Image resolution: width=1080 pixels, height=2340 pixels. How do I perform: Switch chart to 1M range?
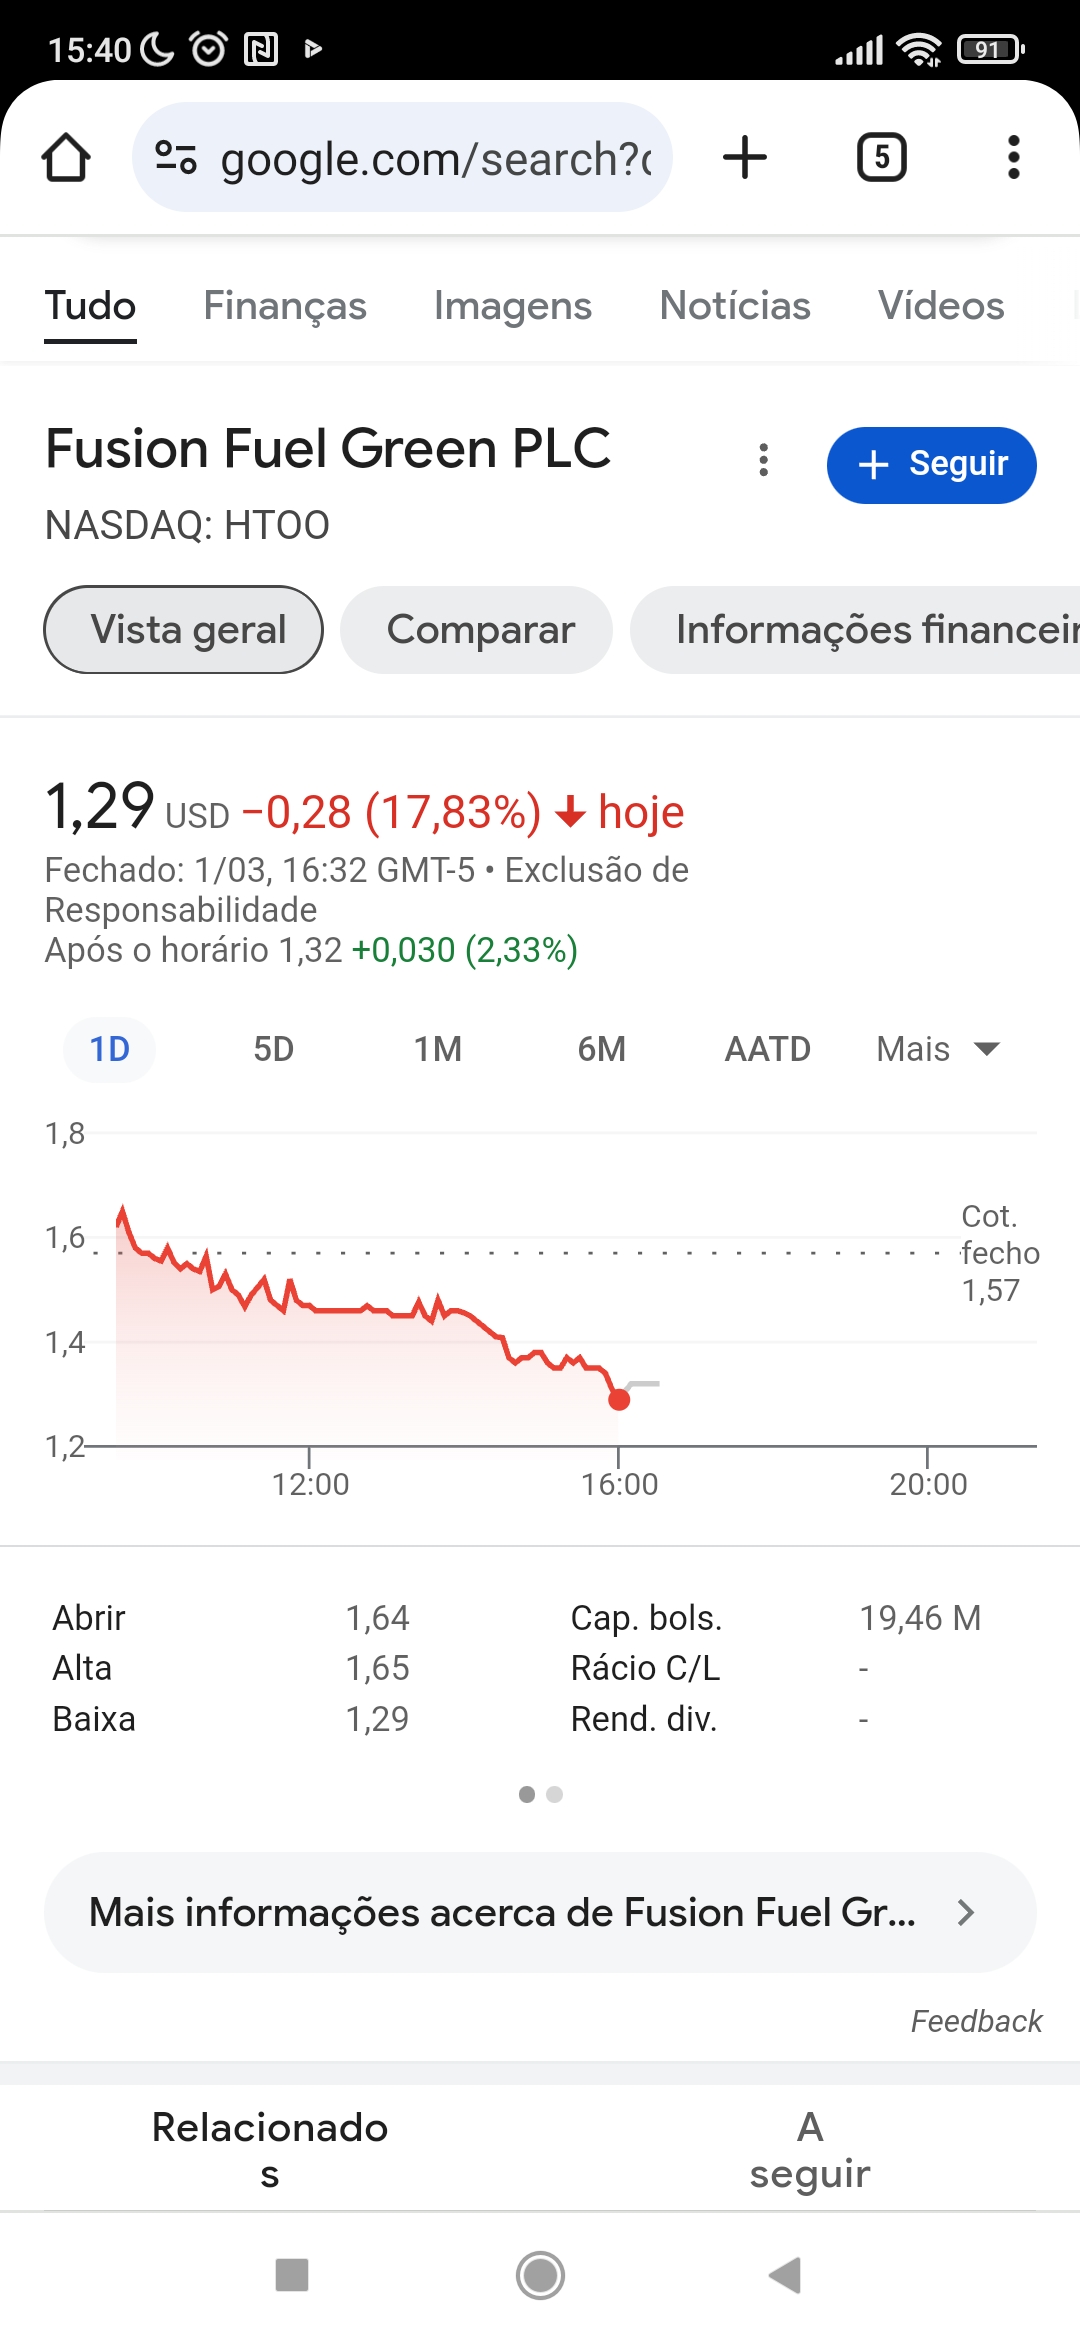click(x=438, y=1049)
